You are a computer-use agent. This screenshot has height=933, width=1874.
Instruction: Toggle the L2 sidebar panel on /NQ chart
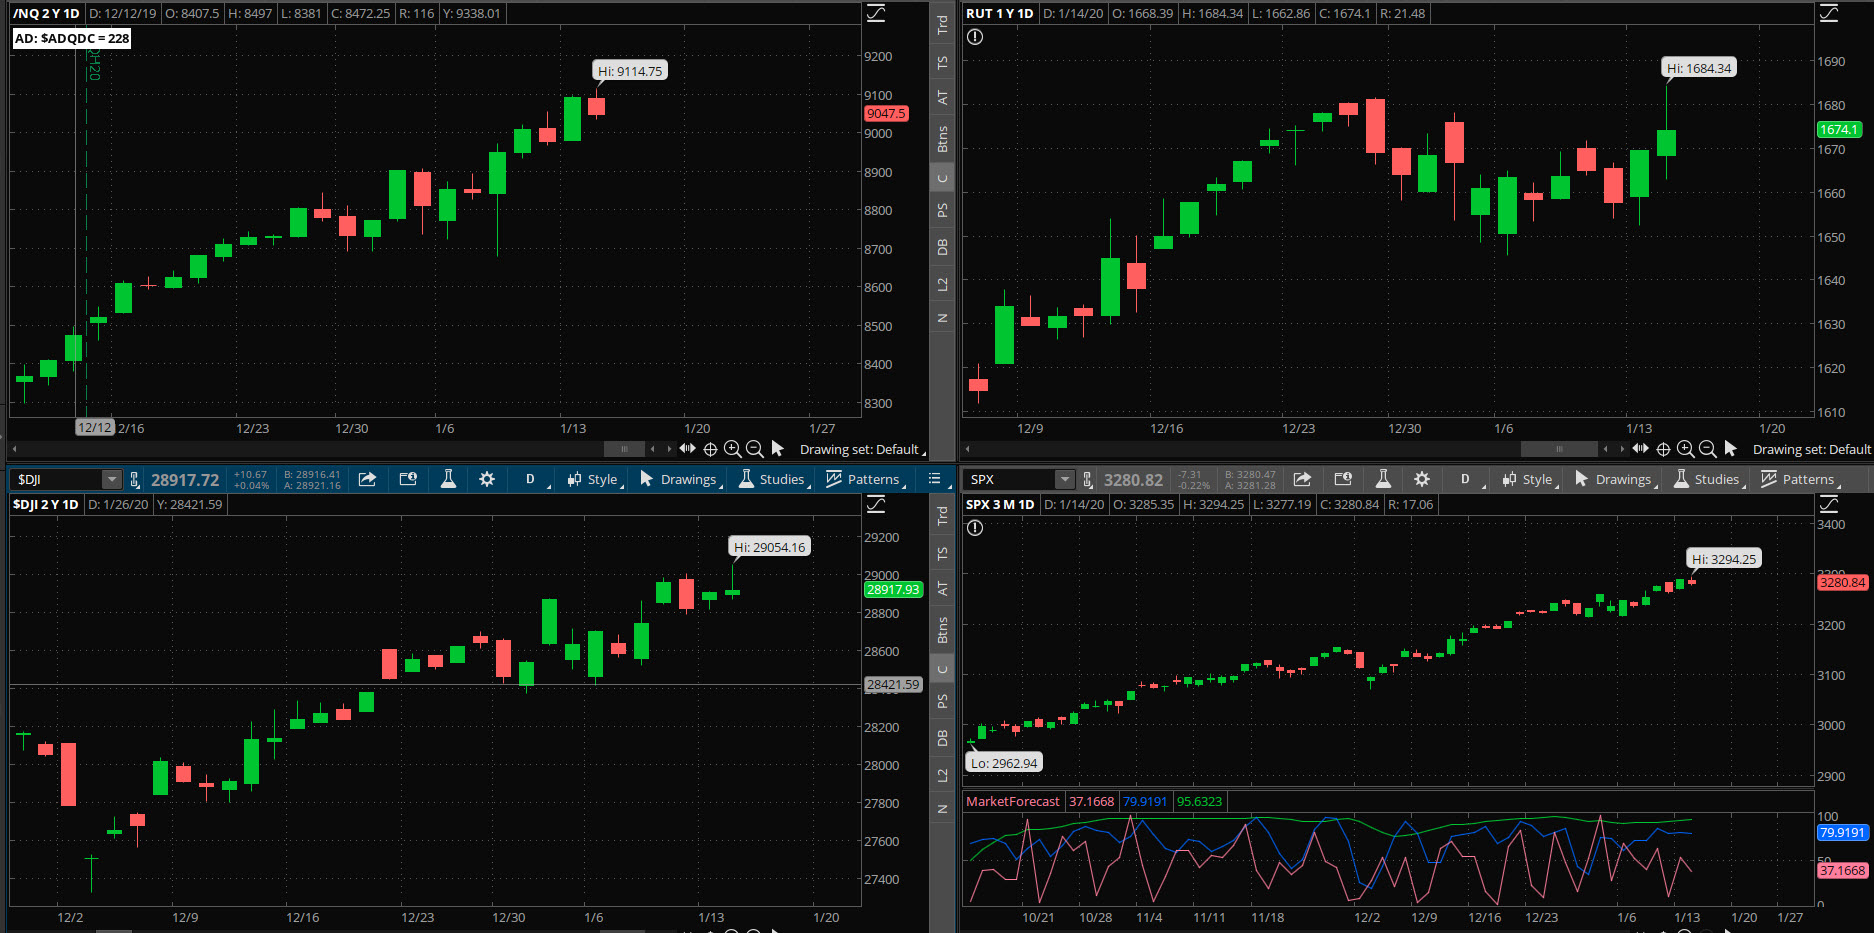942,285
